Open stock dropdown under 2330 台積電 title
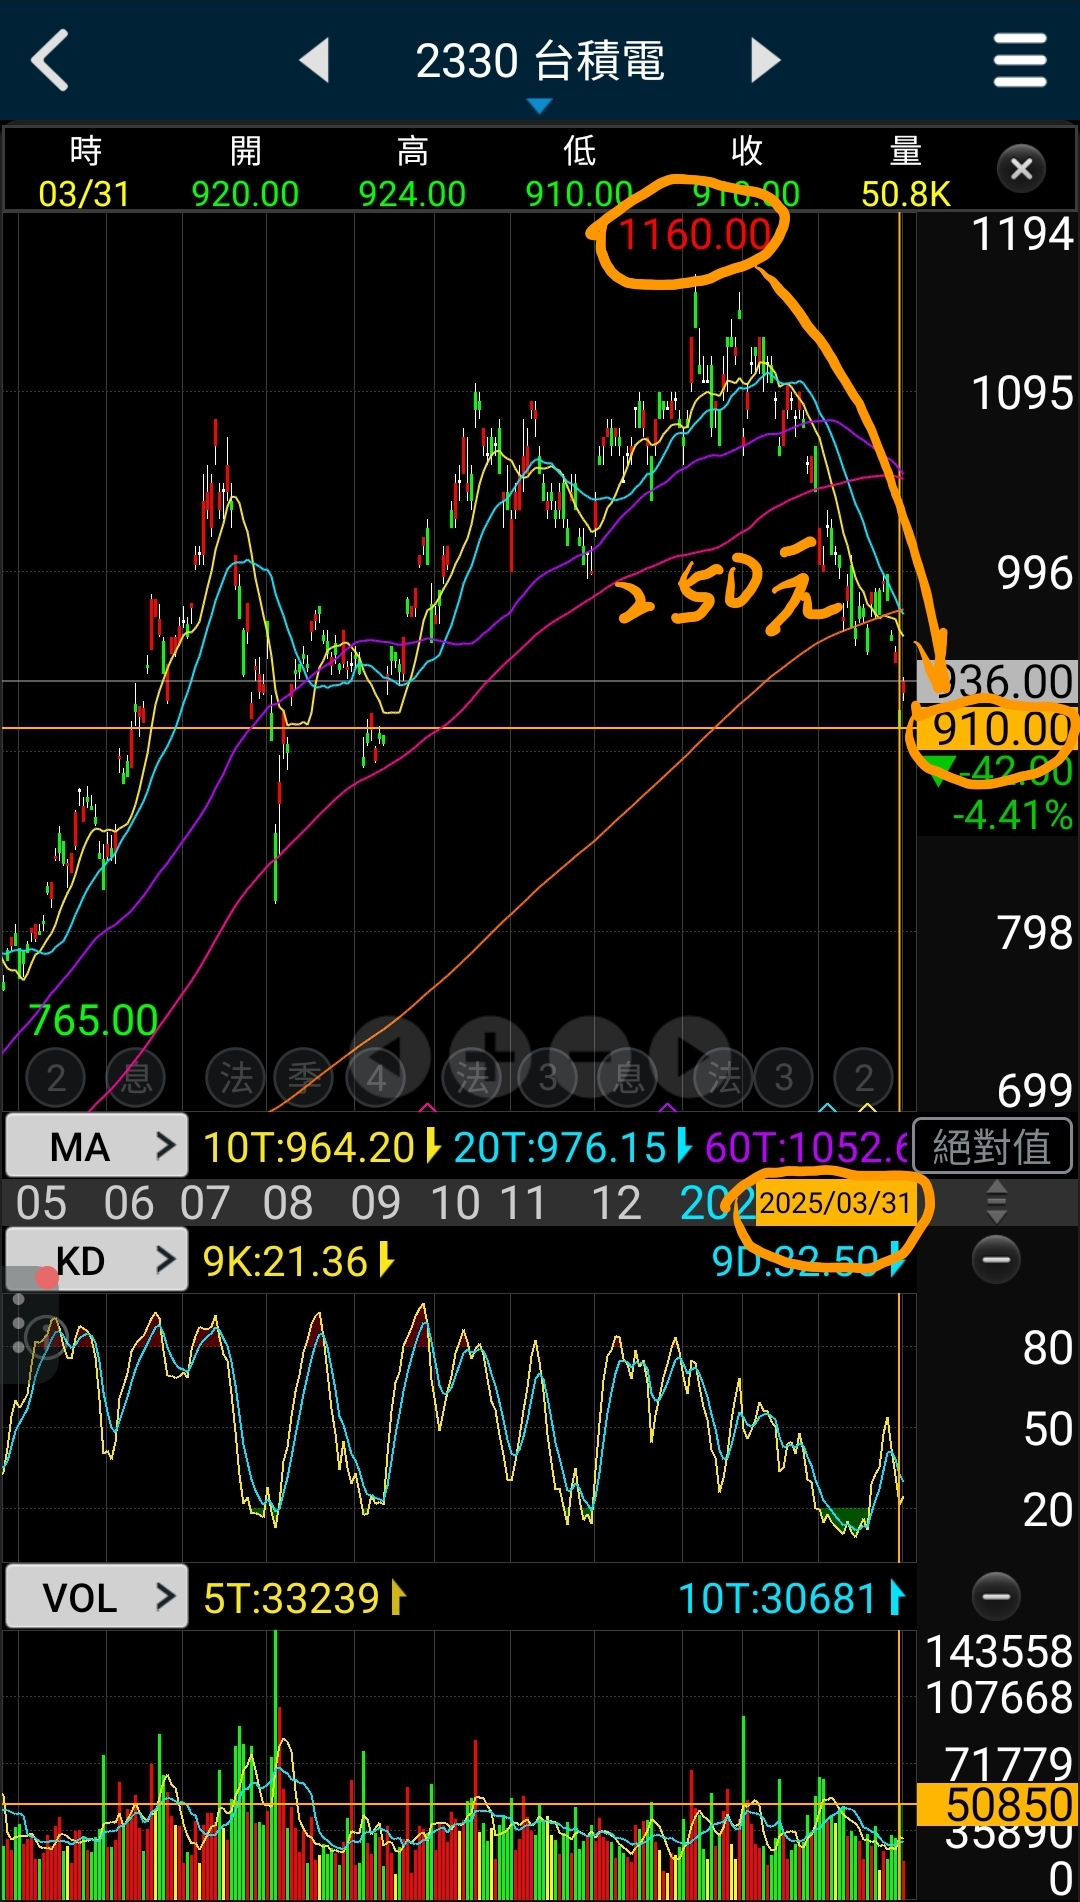Image resolution: width=1080 pixels, height=1902 pixels. [x=539, y=105]
